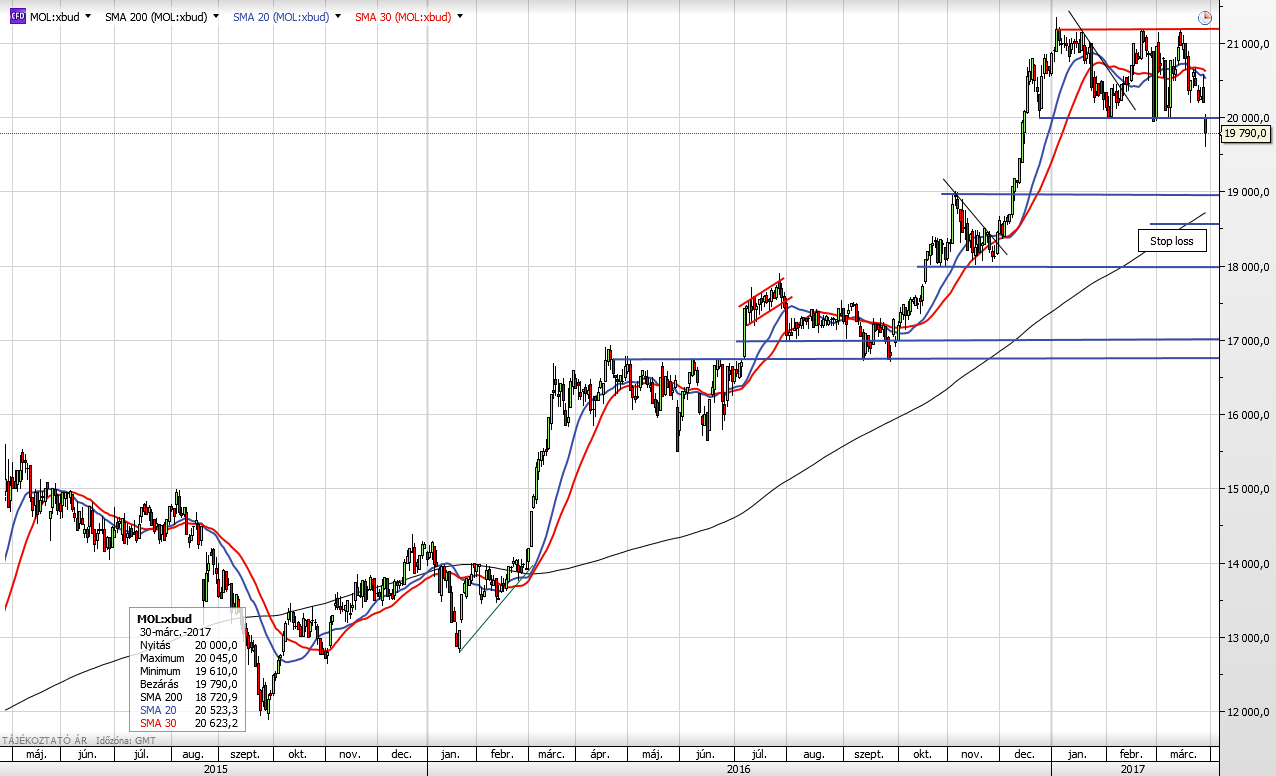The width and height of the screenshot is (1276, 776).
Task: Click the 17 000,0 price axis label
Action: (1246, 341)
